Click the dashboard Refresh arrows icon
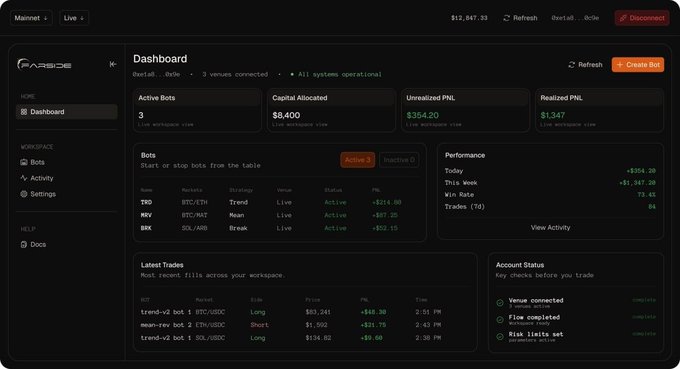Viewport: 680px width, 369px height. coord(572,65)
